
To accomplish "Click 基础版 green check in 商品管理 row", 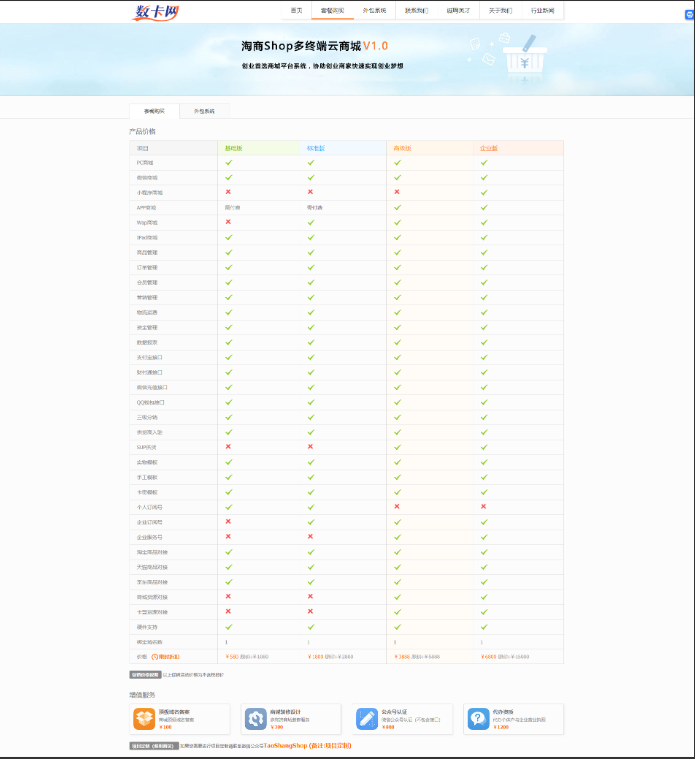I will click(x=228, y=252).
